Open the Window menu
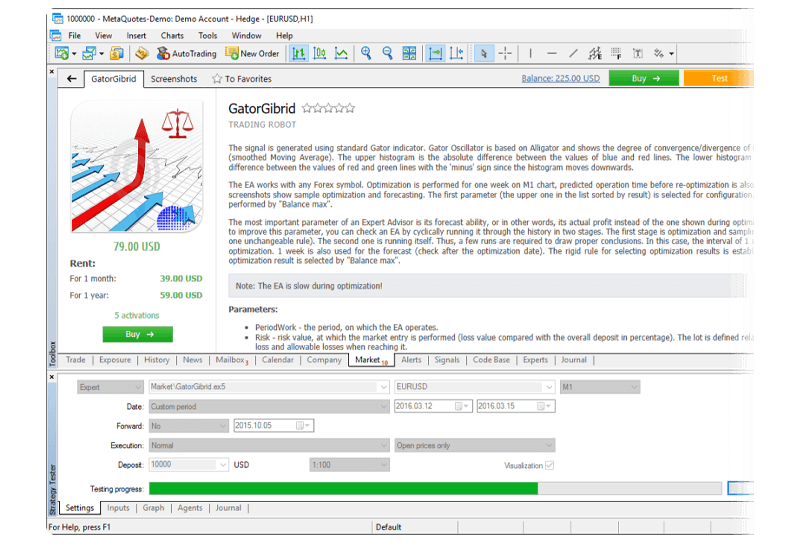 [246, 36]
